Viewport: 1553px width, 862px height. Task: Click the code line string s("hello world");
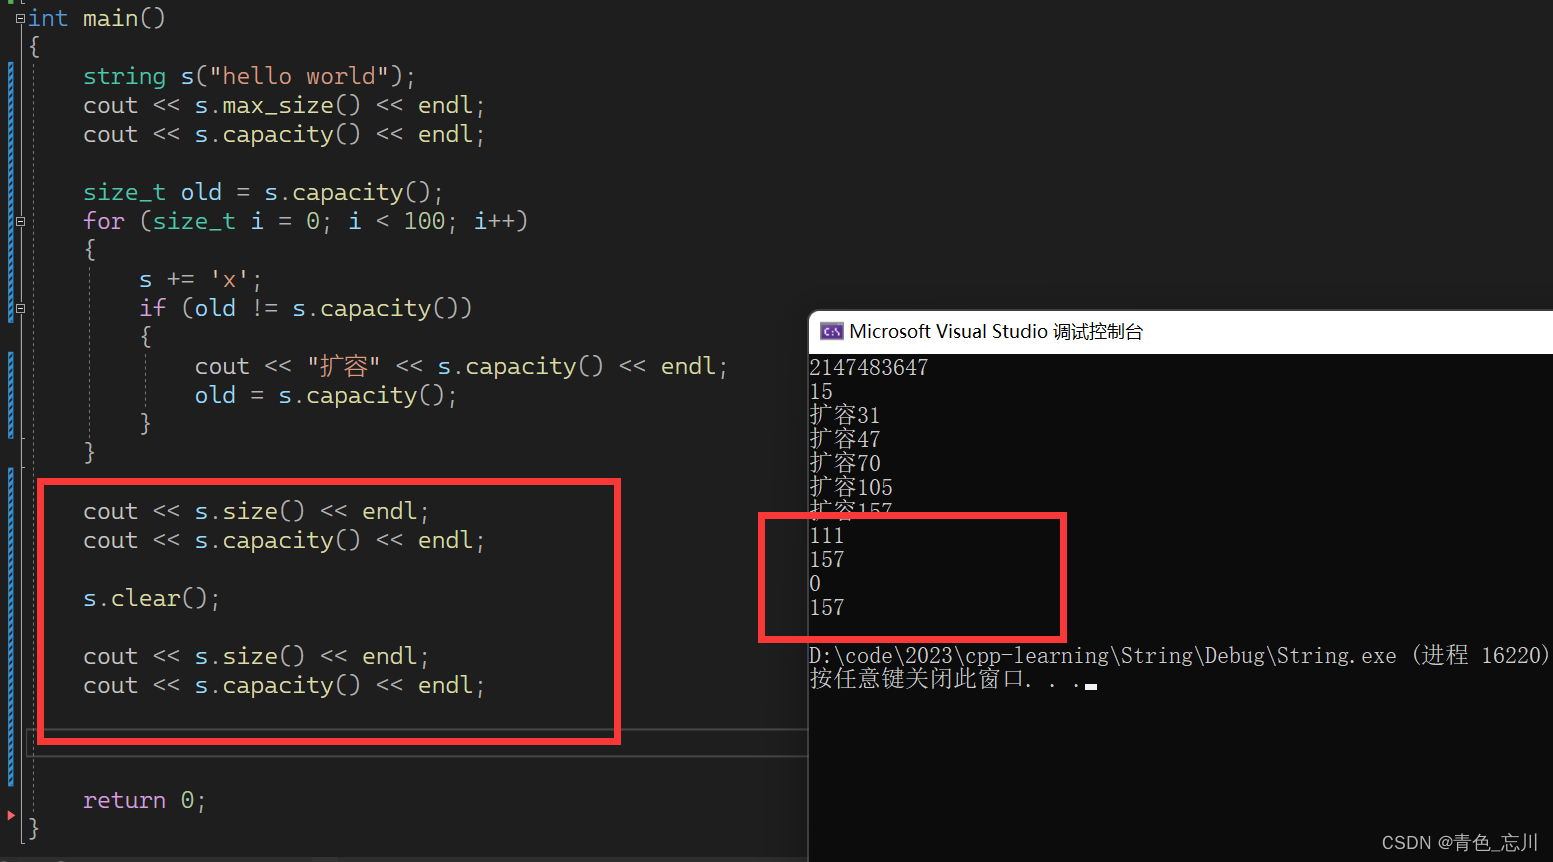tap(249, 76)
